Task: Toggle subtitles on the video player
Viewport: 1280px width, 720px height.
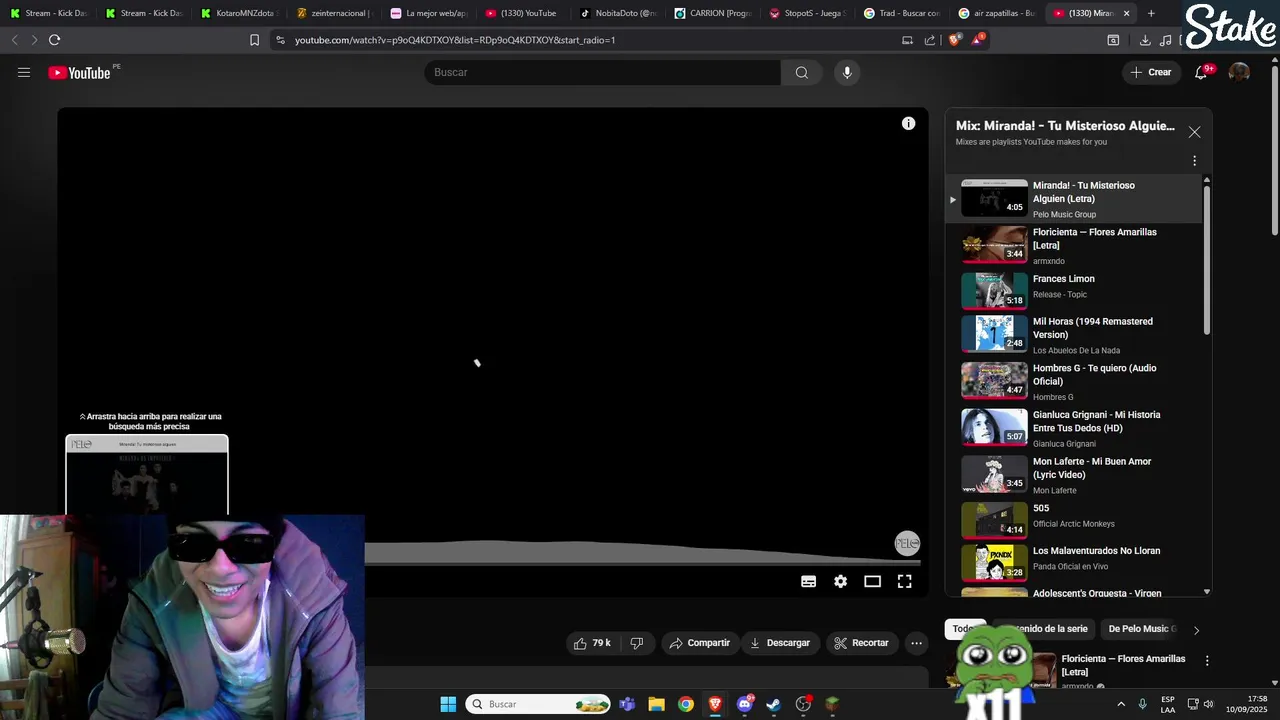Action: (x=808, y=581)
